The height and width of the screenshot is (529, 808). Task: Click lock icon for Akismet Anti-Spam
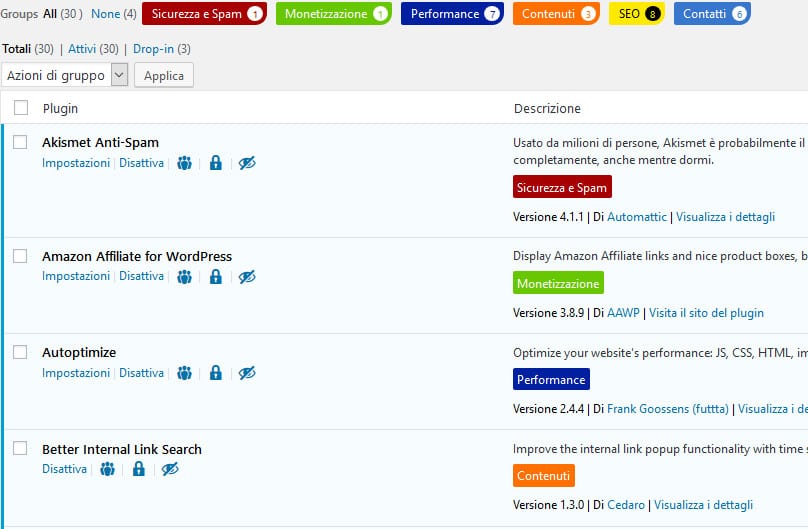[x=216, y=163]
